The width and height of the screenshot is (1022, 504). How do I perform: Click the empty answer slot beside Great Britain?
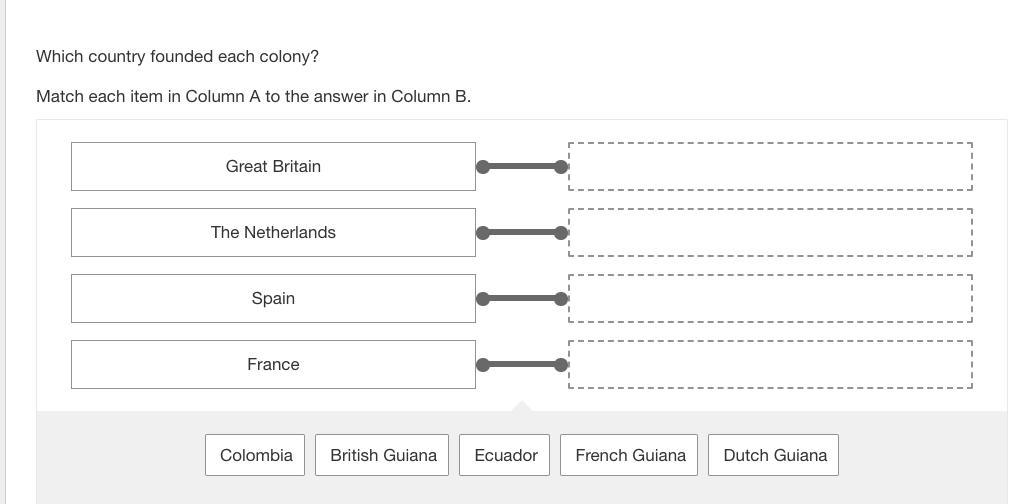point(770,166)
